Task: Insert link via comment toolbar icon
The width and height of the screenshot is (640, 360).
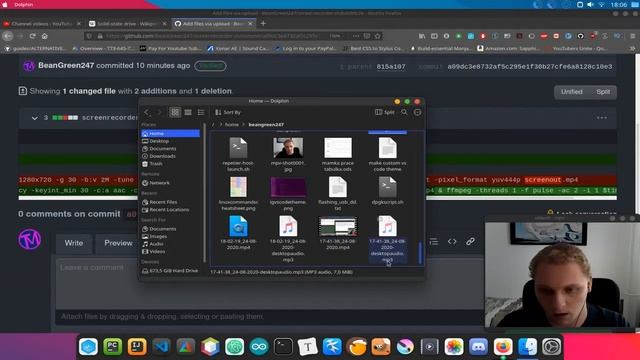Action: point(470,242)
